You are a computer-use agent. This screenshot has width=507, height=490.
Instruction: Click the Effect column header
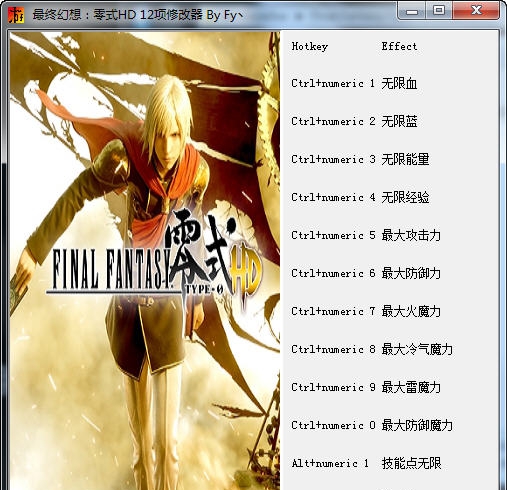[x=399, y=46]
